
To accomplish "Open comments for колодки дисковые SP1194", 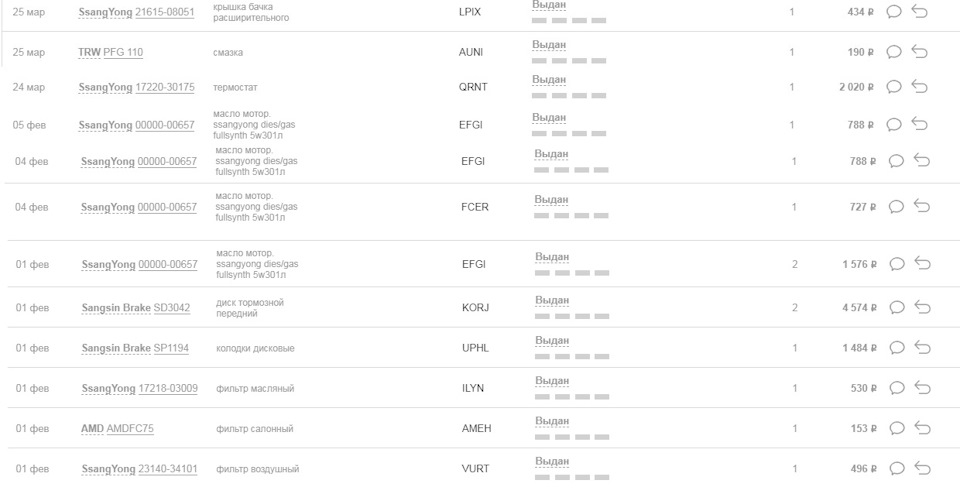I will [897, 347].
